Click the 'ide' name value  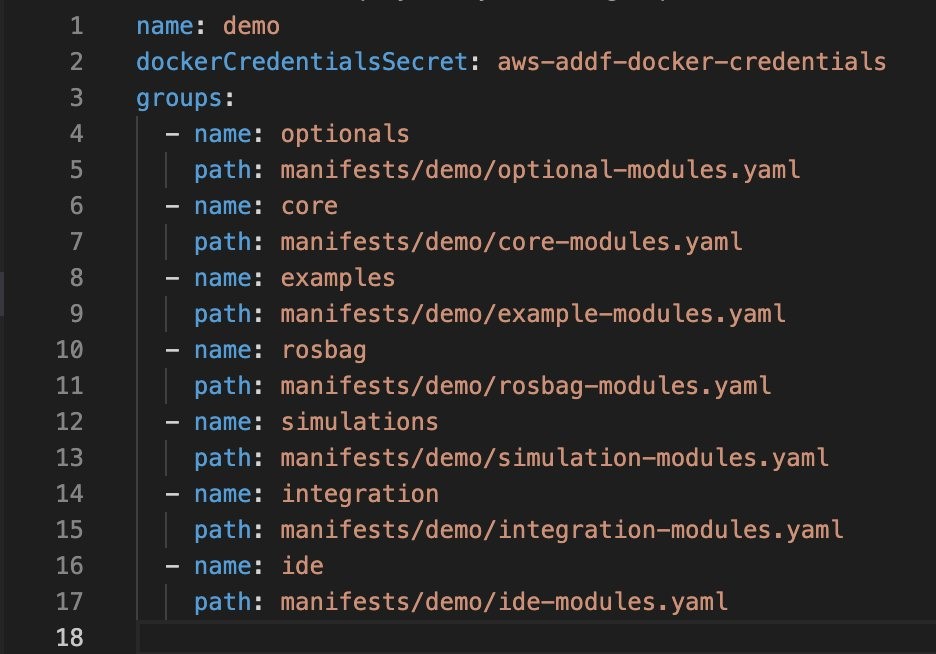[302, 566]
